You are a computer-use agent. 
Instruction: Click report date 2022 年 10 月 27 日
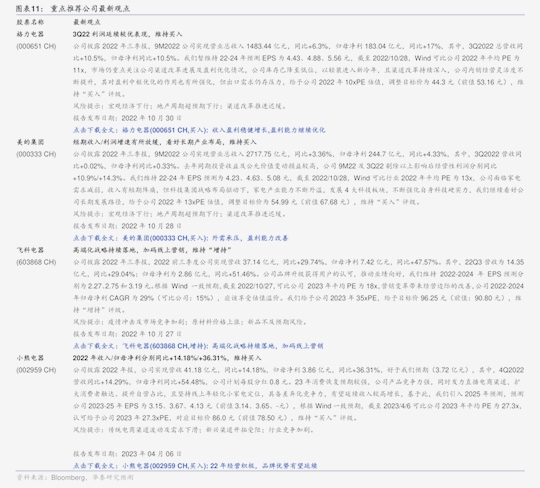point(151,334)
